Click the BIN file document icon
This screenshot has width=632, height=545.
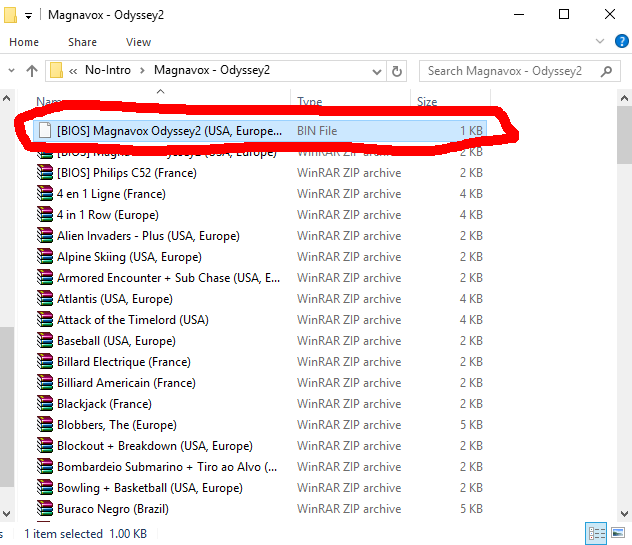pos(45,131)
